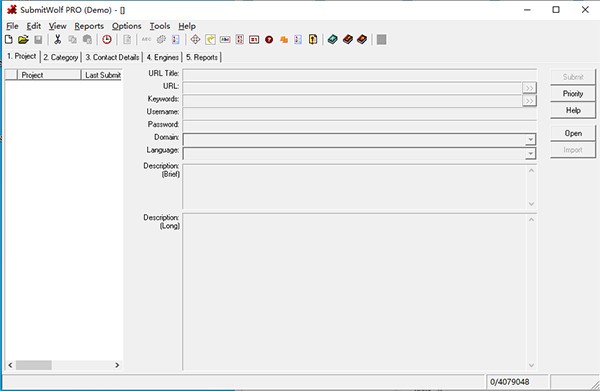Click into the URL Title field
The image size is (600, 391).
click(x=359, y=75)
